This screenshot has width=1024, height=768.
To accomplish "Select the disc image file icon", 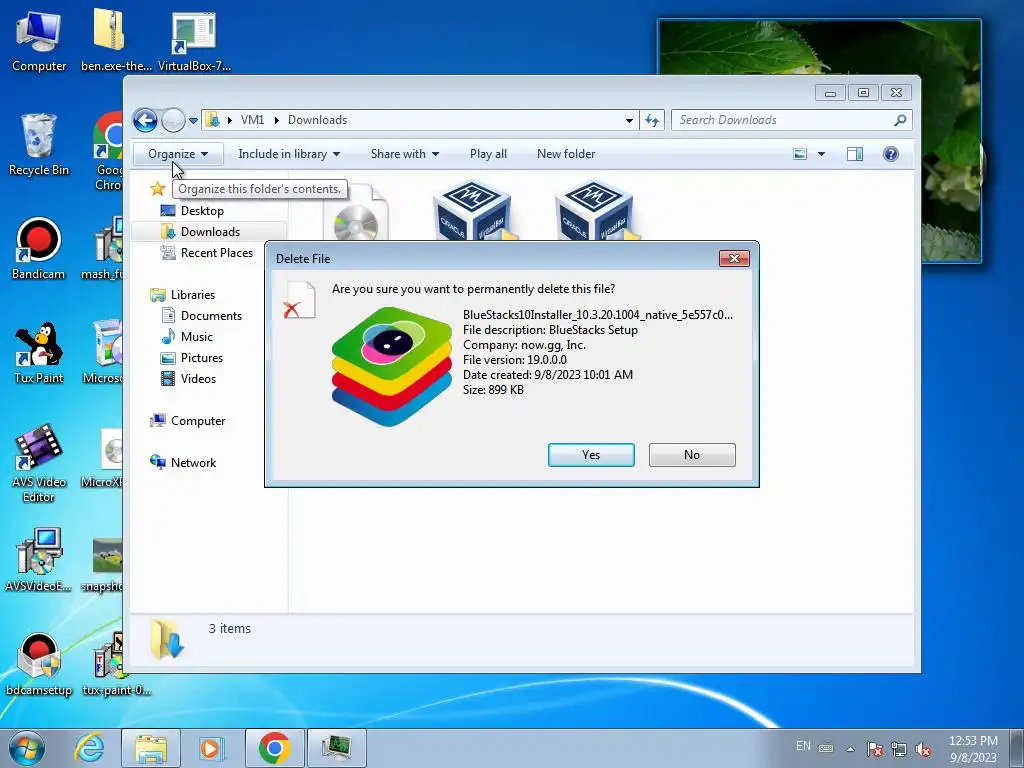I will click(x=356, y=212).
